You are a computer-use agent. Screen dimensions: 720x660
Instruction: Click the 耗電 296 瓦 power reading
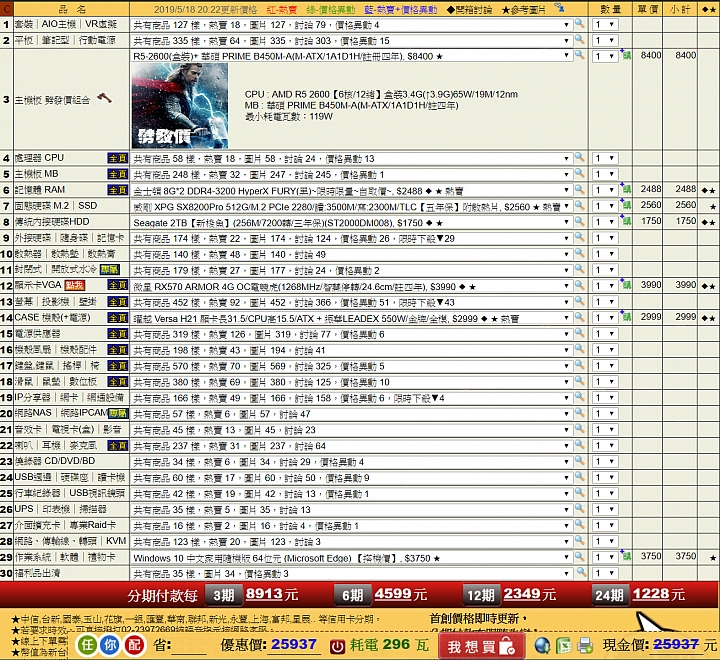(389, 645)
